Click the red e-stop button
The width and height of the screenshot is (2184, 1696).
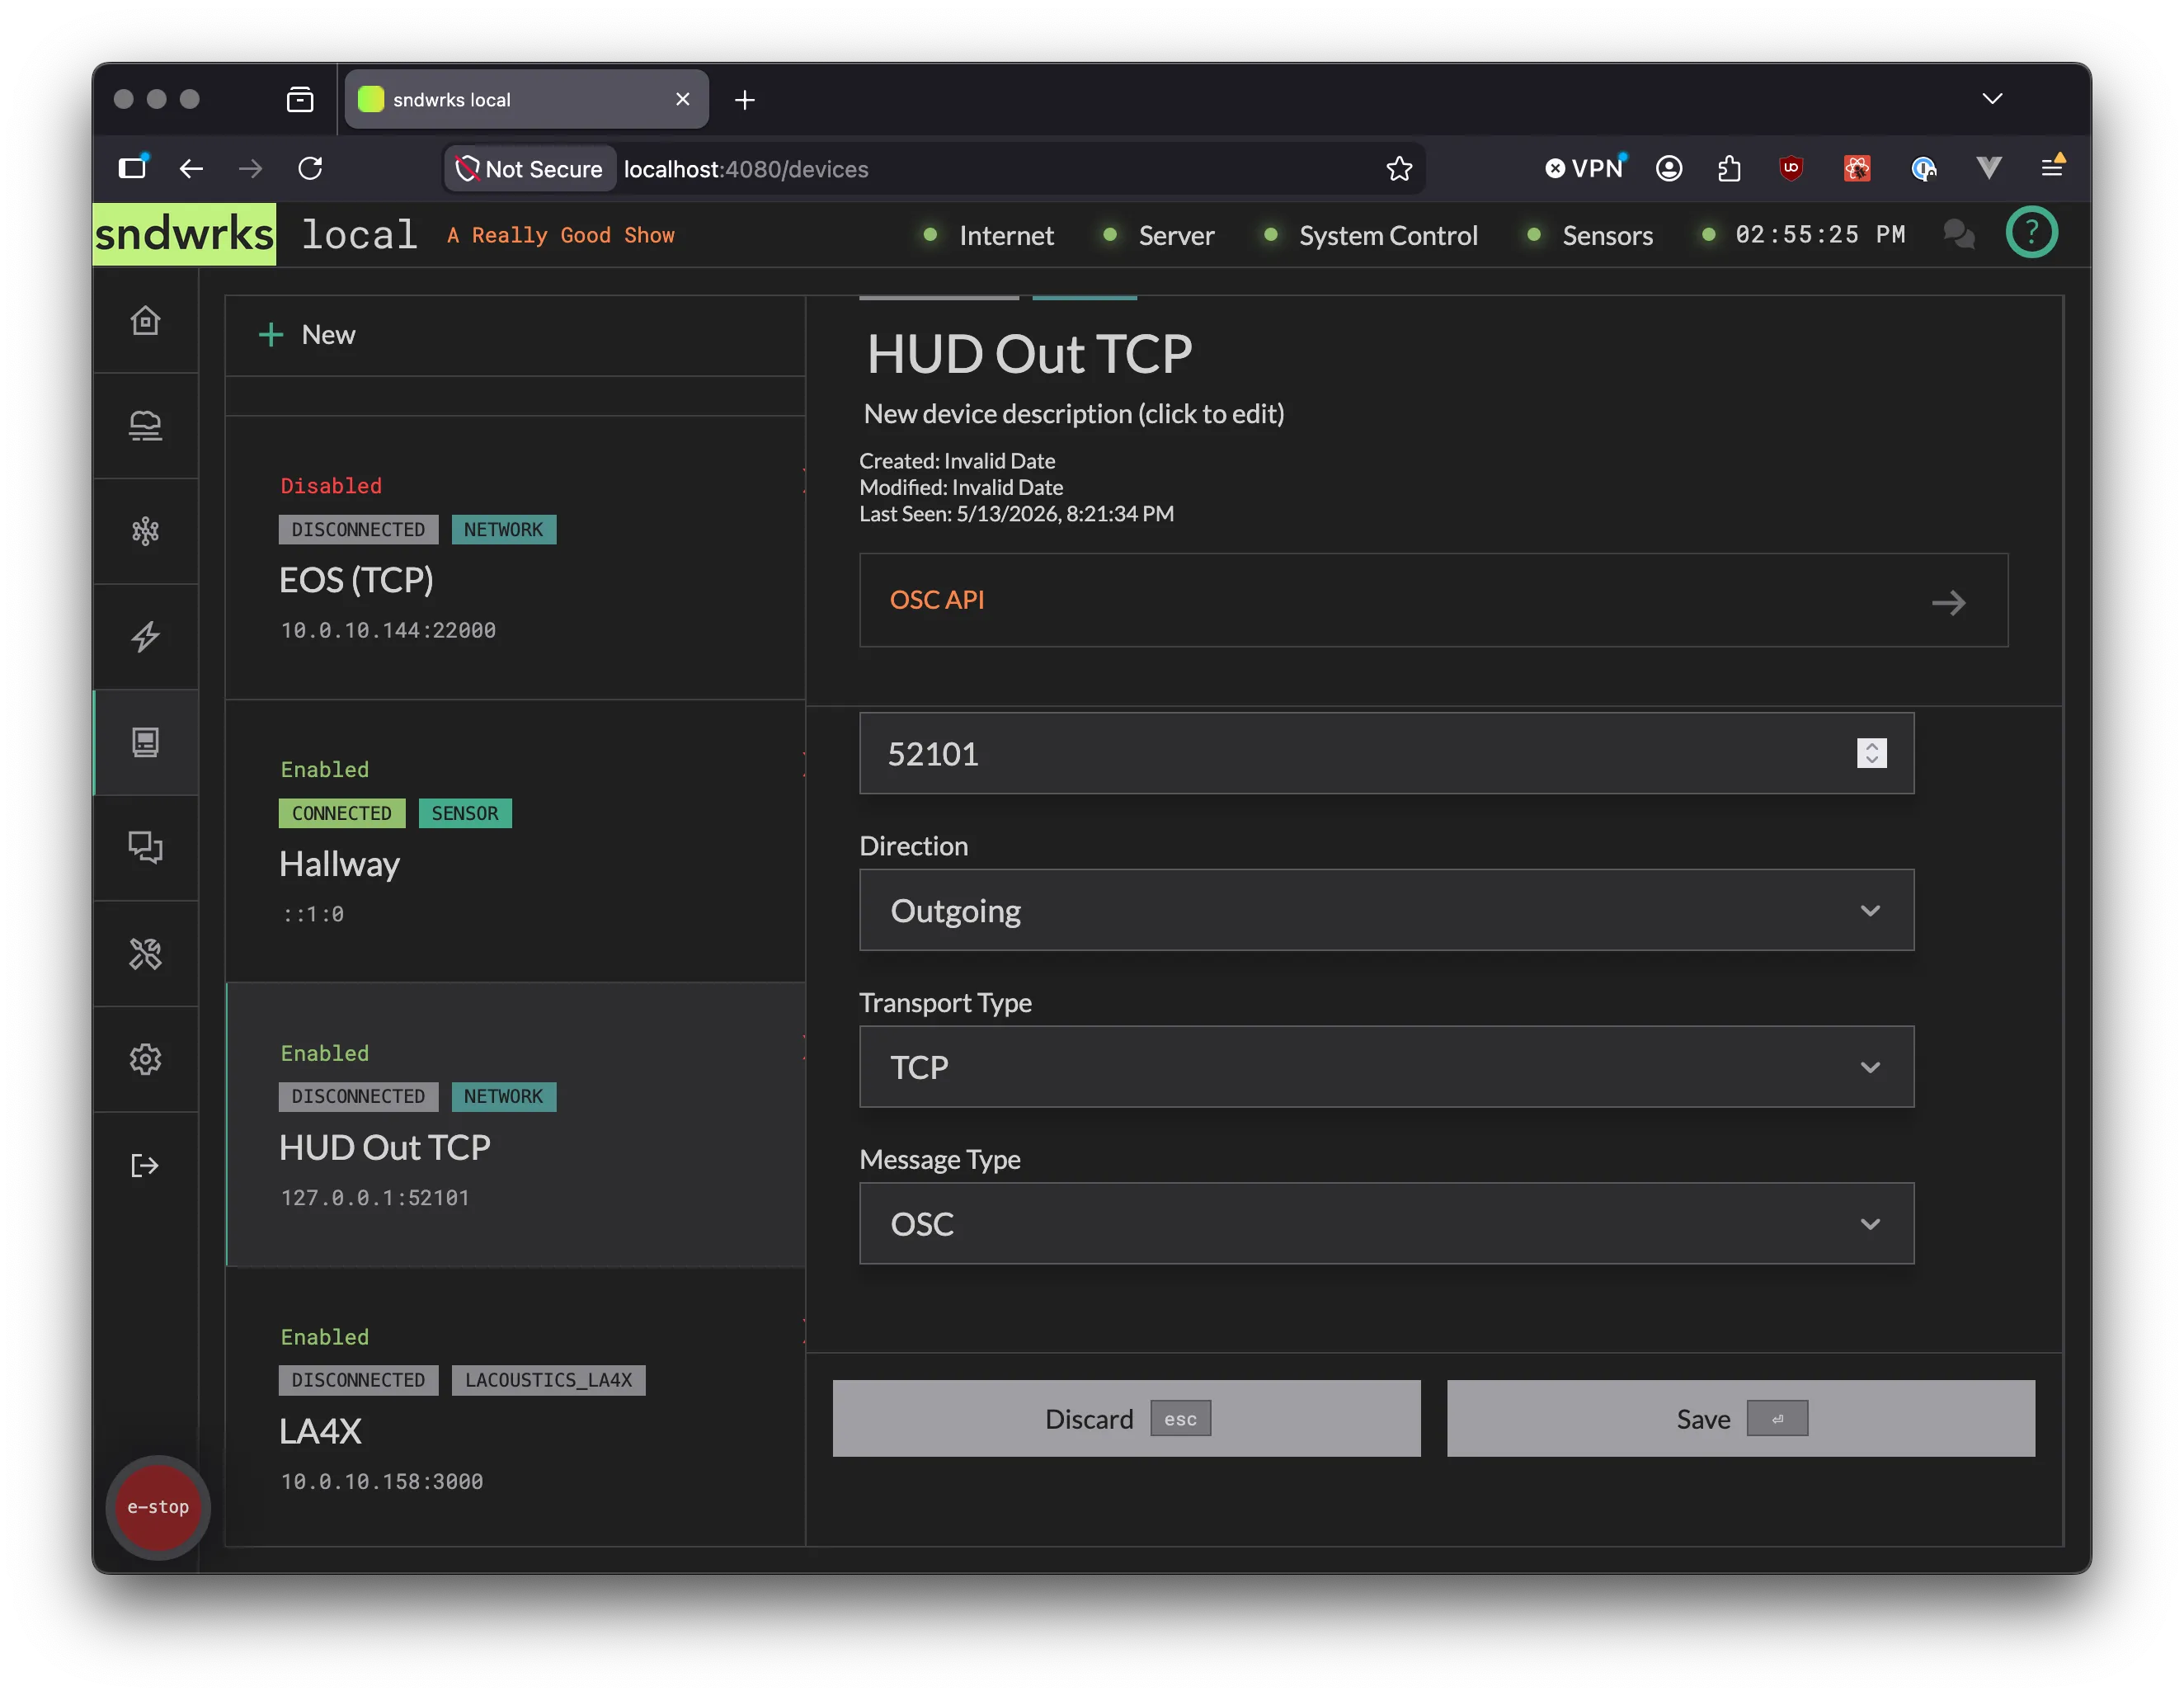158,1507
